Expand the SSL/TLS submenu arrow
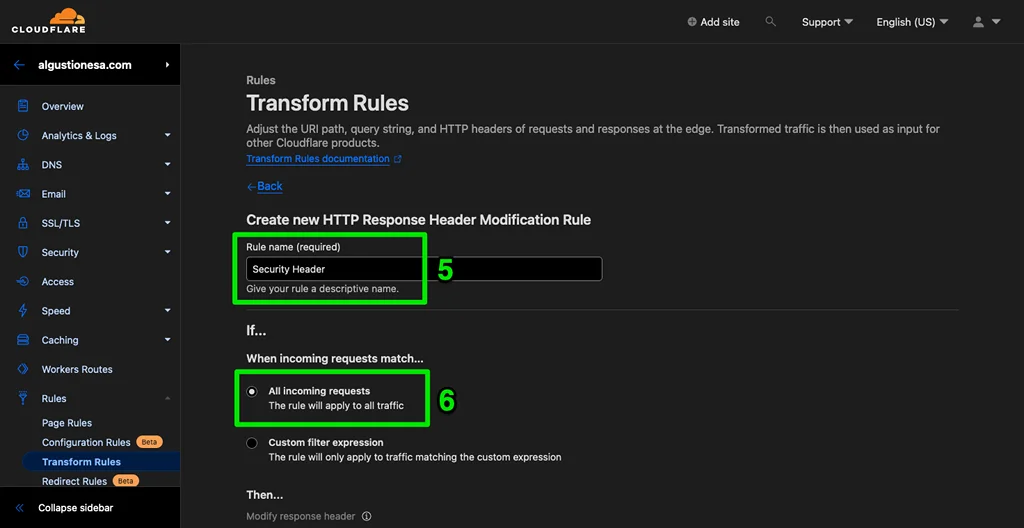 click(167, 223)
